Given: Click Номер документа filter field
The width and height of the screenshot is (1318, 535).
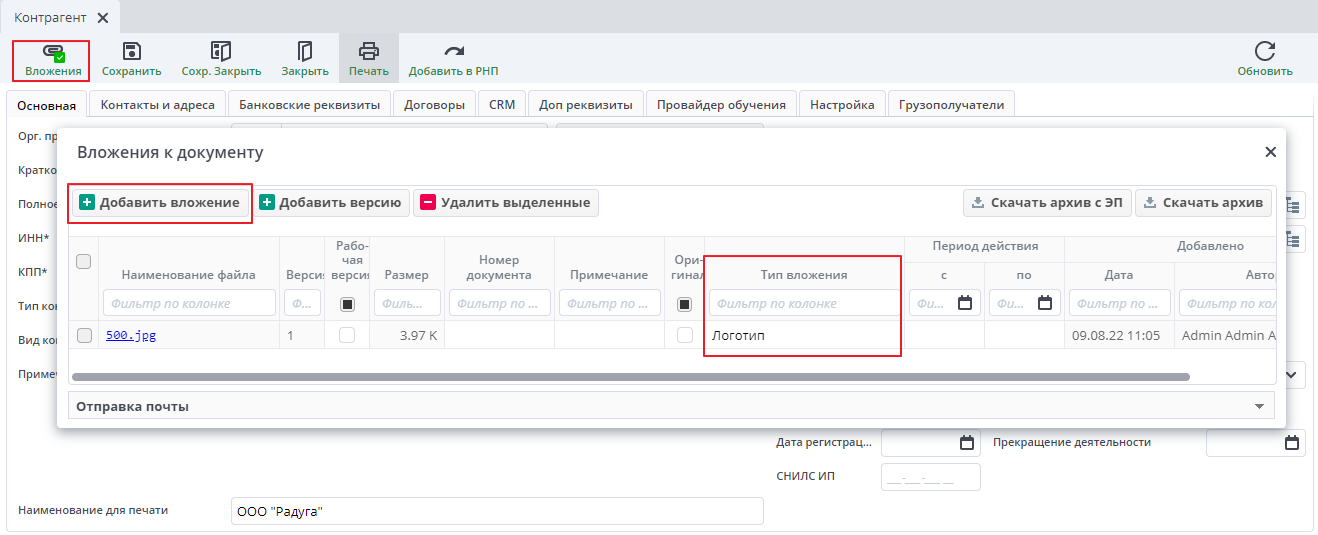Looking at the screenshot, I should 500,303.
